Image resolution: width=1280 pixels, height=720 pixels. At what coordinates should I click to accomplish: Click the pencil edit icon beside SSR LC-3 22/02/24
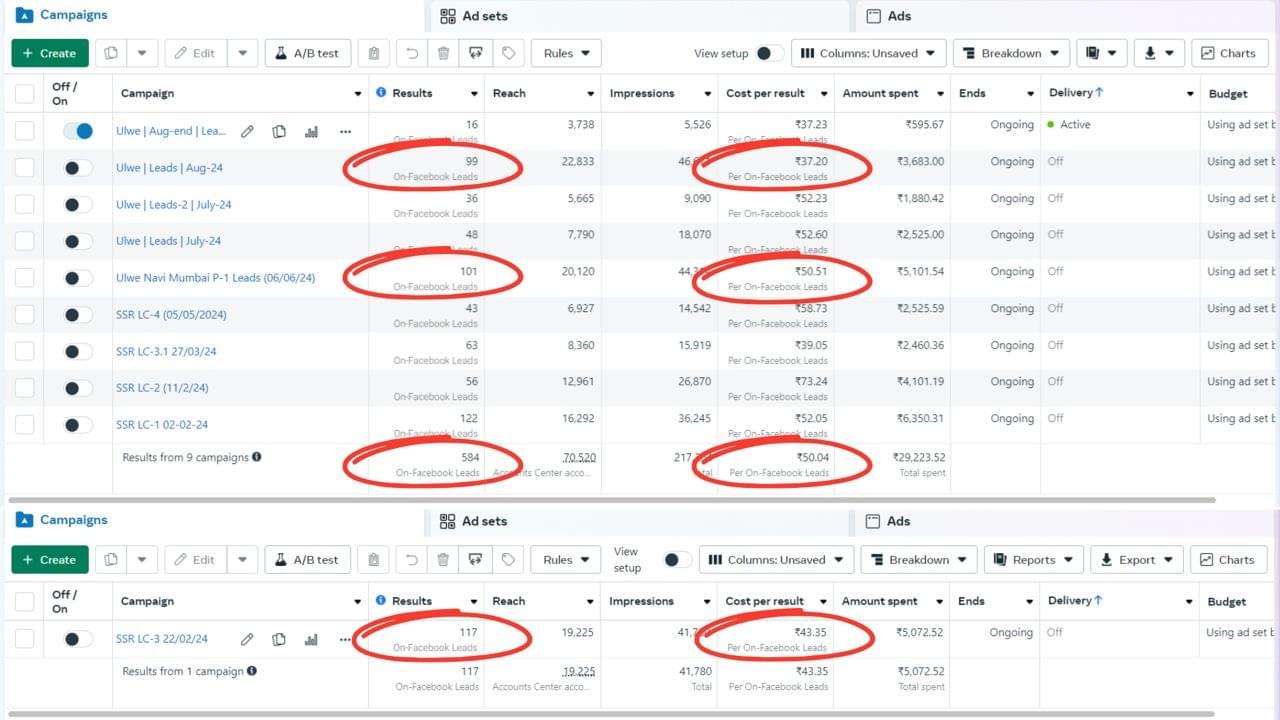[247, 639]
